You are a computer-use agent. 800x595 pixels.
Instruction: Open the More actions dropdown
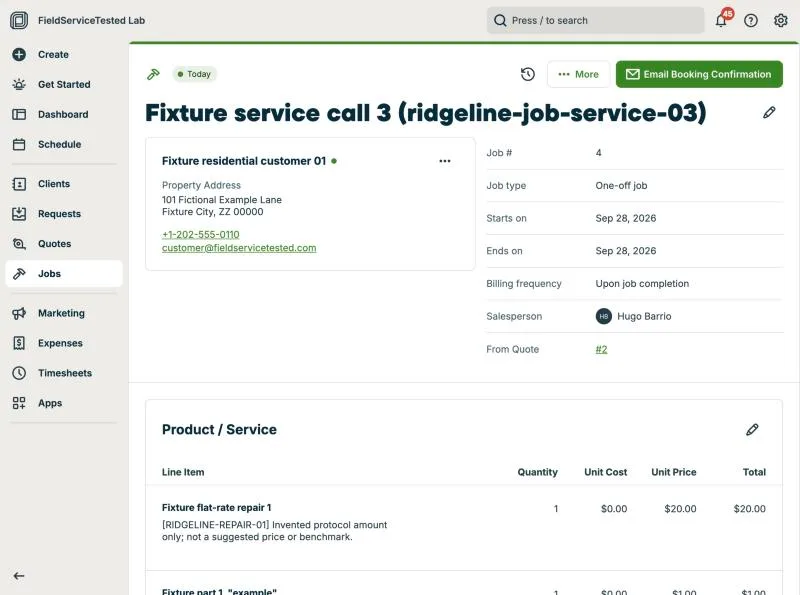click(579, 75)
